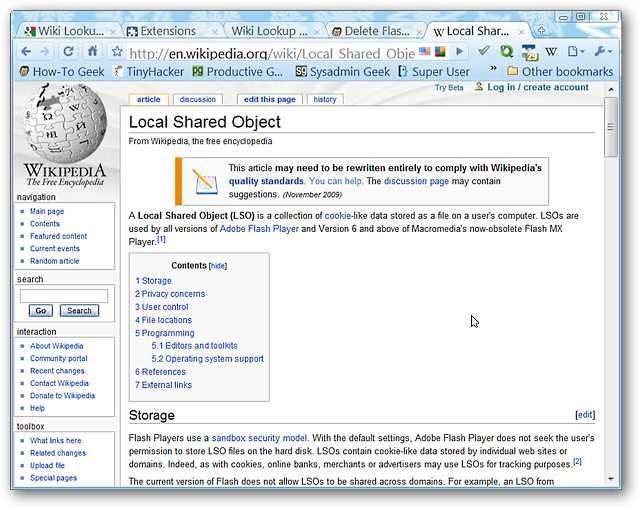640x508 pixels.
Task: Click the Wikipedia search text box
Action: [x=64, y=296]
